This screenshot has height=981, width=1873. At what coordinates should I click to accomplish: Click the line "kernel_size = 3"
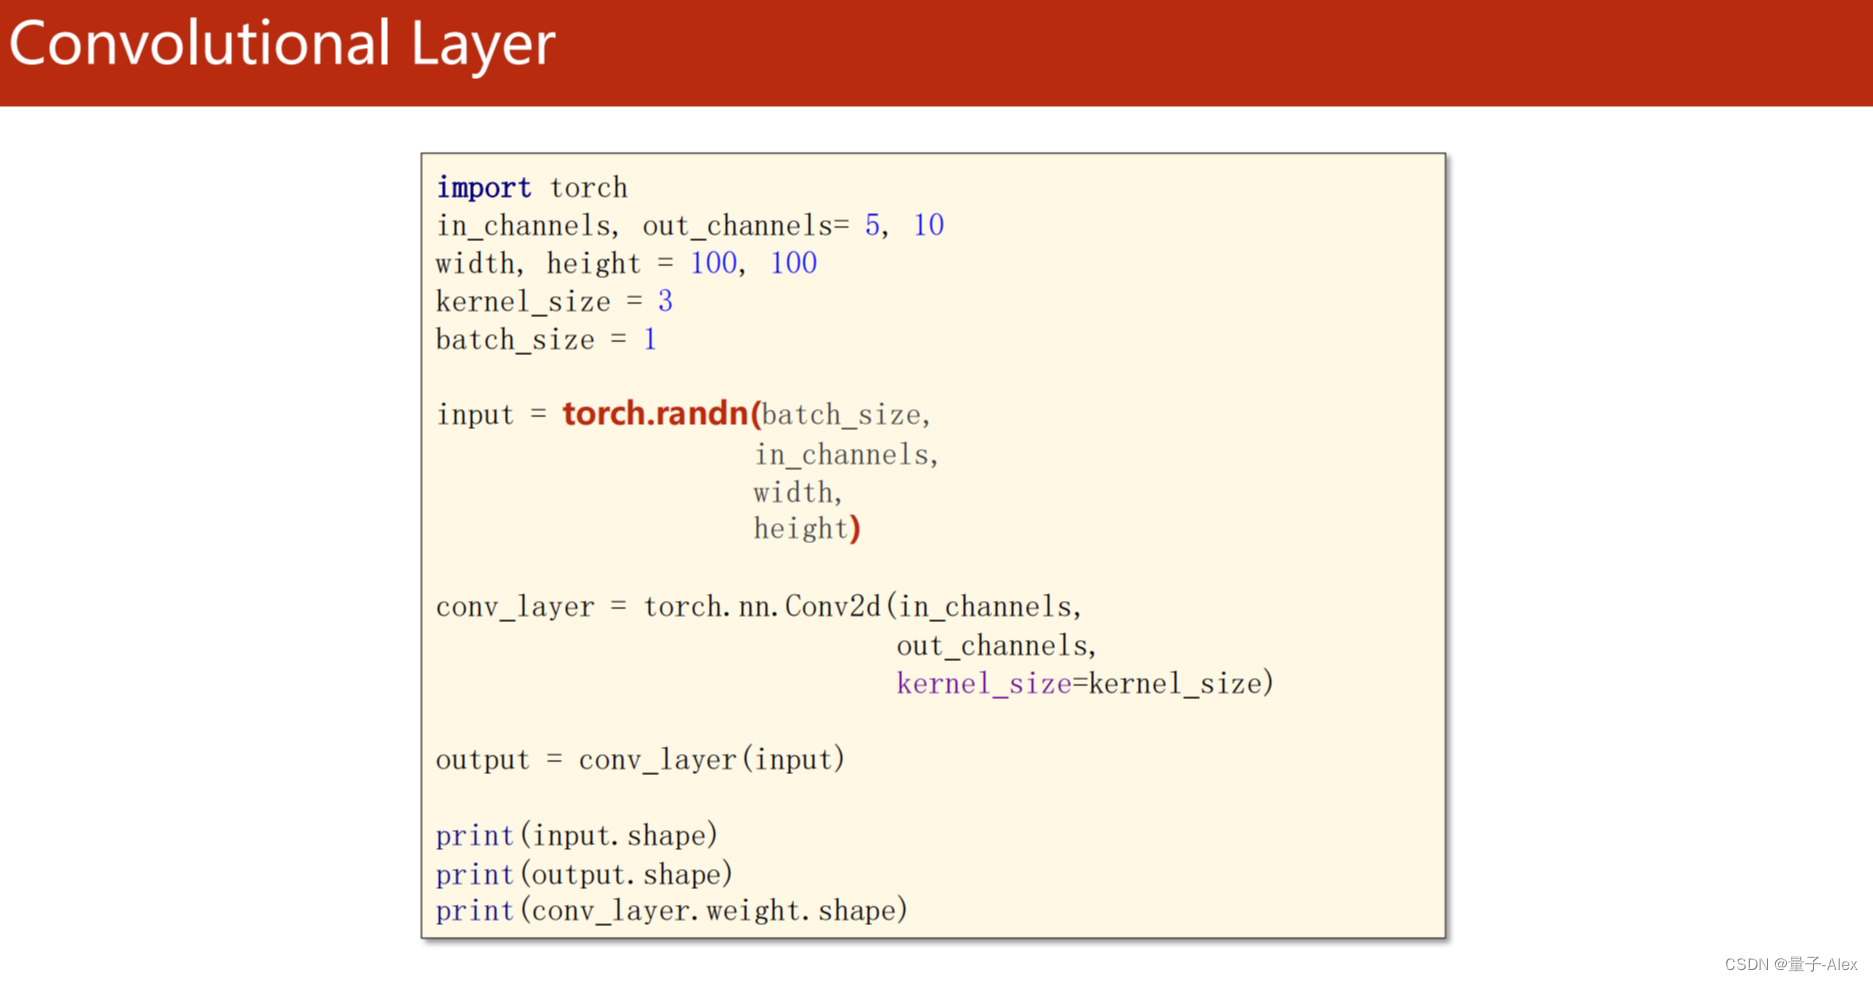554,302
